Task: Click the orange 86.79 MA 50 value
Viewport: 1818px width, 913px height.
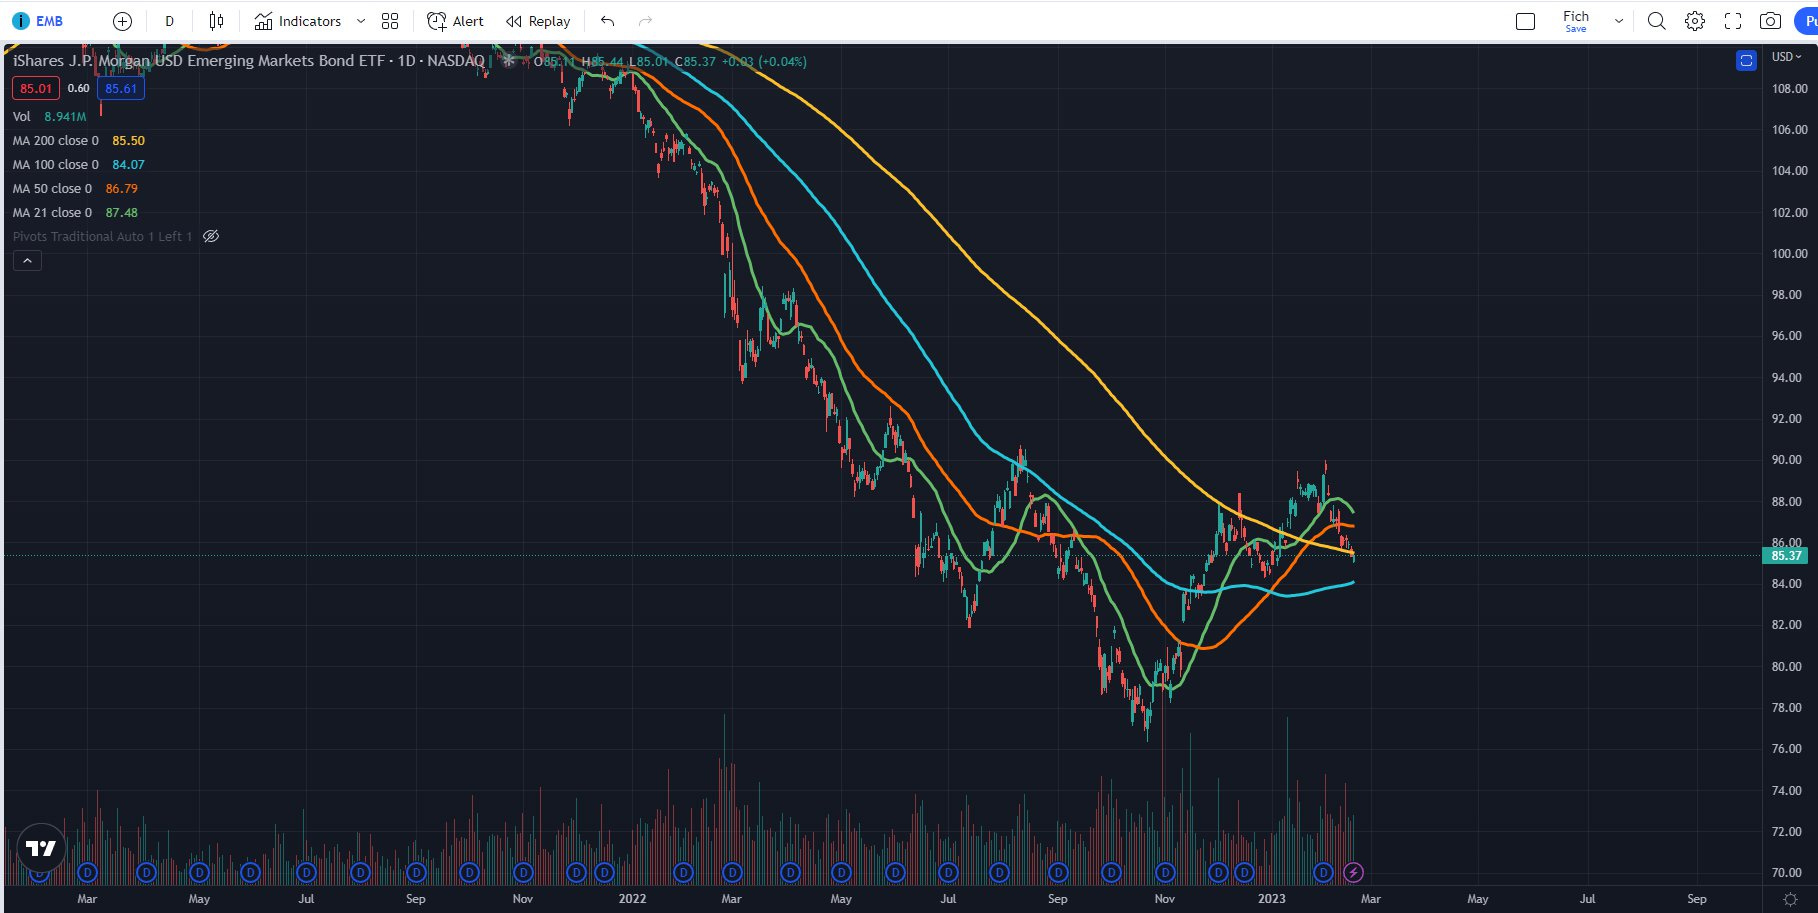Action: (121, 188)
